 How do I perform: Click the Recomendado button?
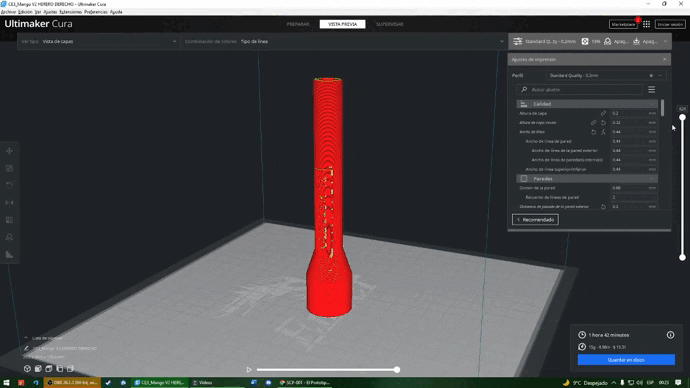coord(535,220)
